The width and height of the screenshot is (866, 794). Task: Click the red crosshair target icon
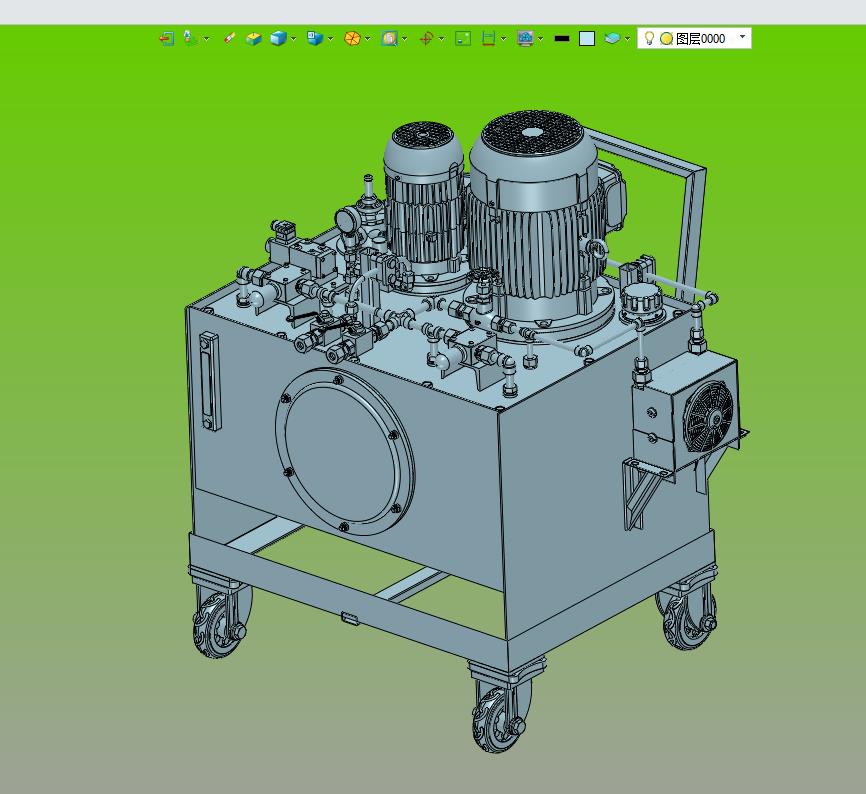click(x=426, y=38)
